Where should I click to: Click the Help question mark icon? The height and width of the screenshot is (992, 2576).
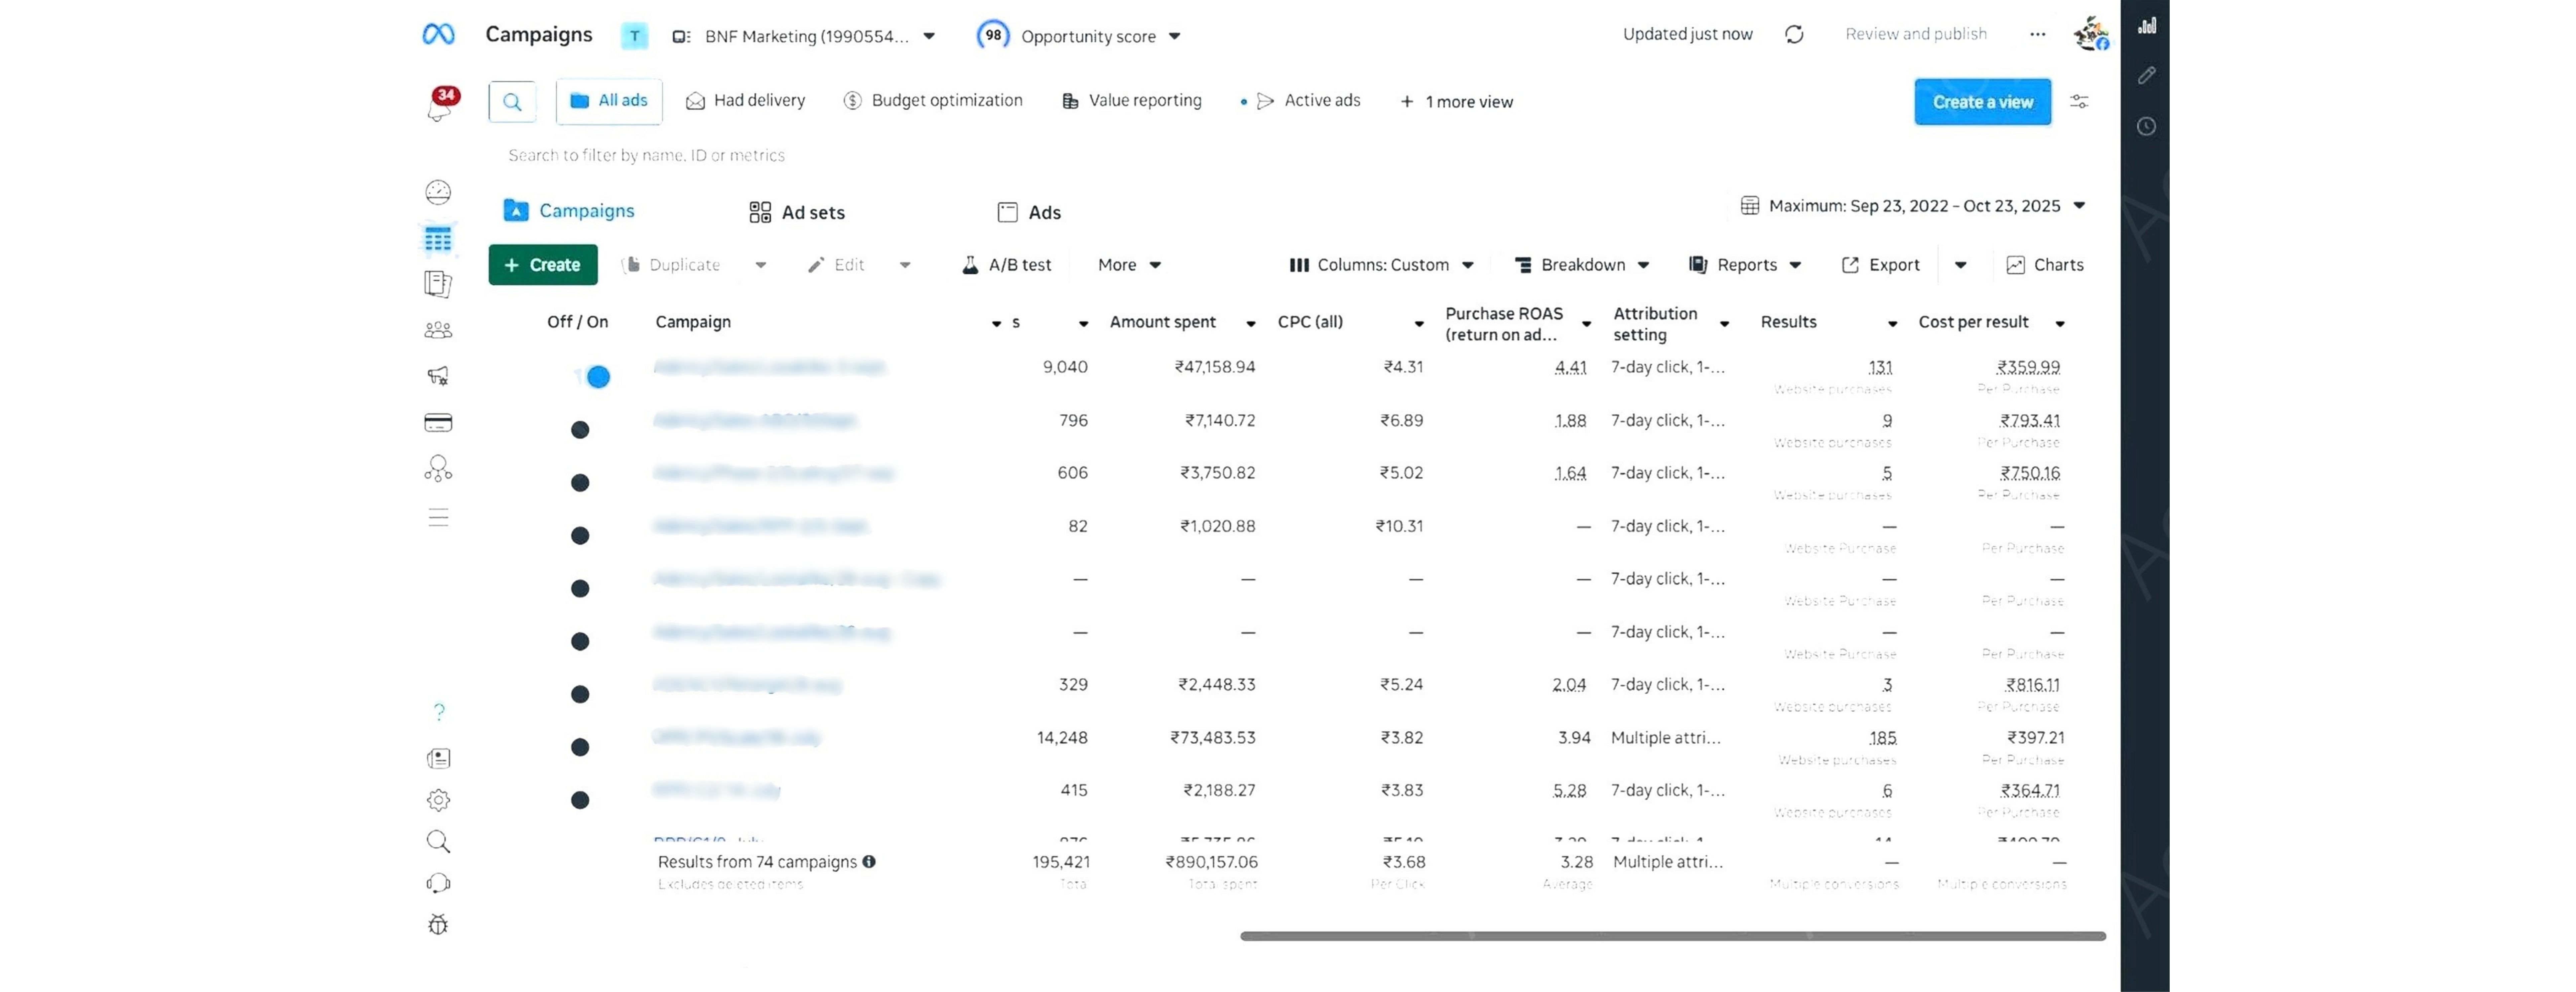[x=439, y=712]
